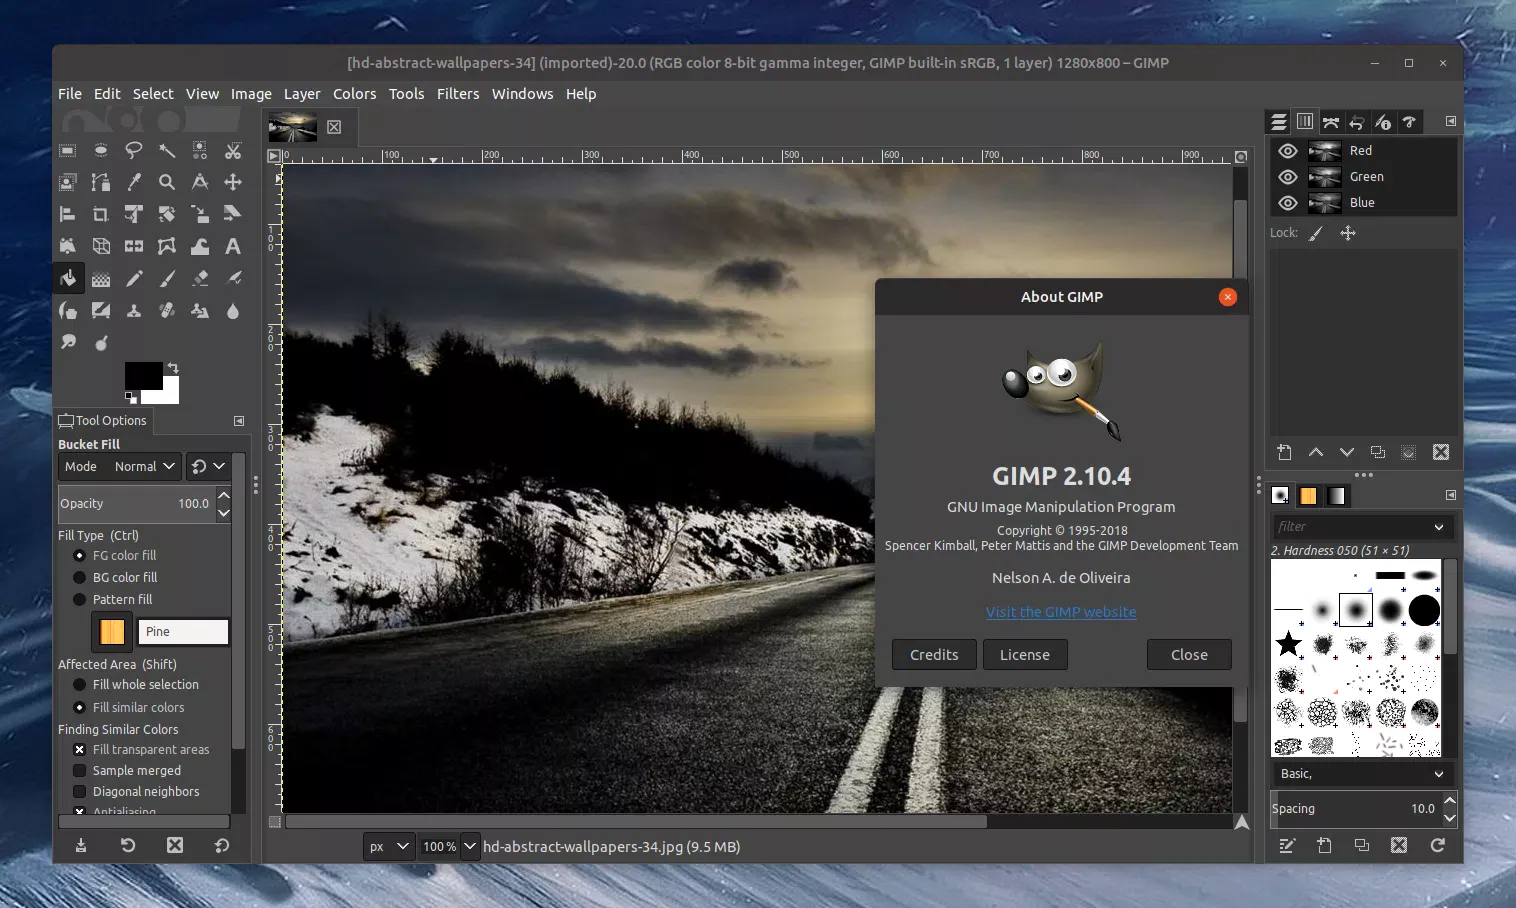Open the zoom percentage dropdown

coord(448,846)
